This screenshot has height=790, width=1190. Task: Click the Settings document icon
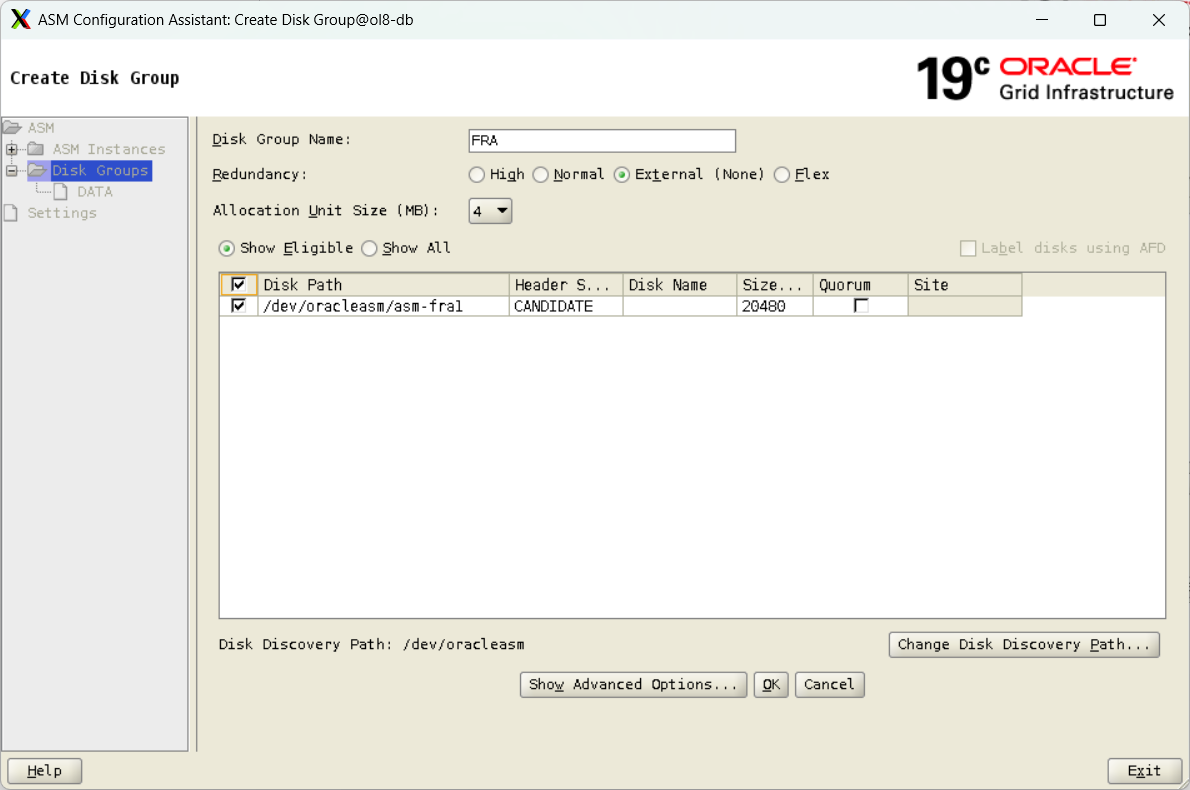point(11,212)
